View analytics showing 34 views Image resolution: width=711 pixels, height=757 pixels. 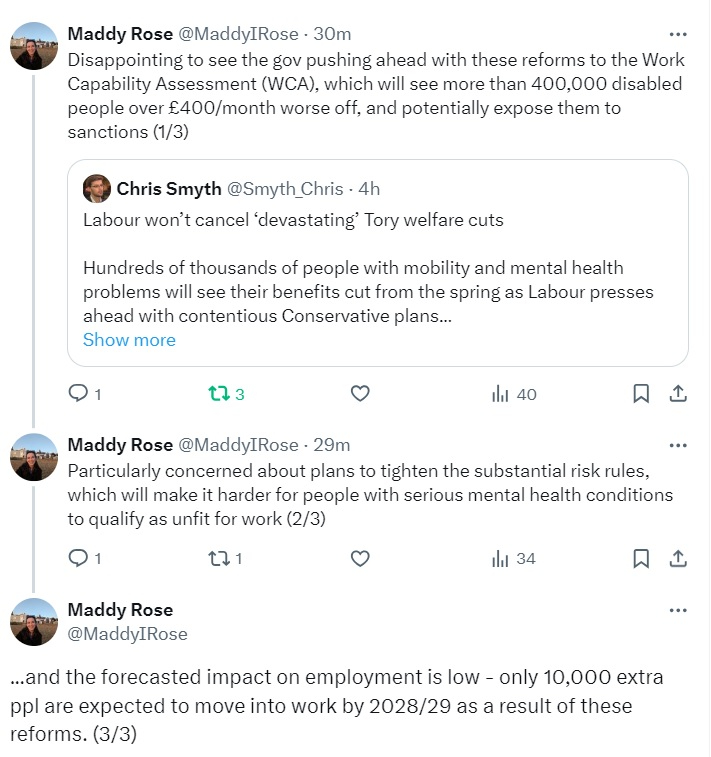tap(514, 558)
